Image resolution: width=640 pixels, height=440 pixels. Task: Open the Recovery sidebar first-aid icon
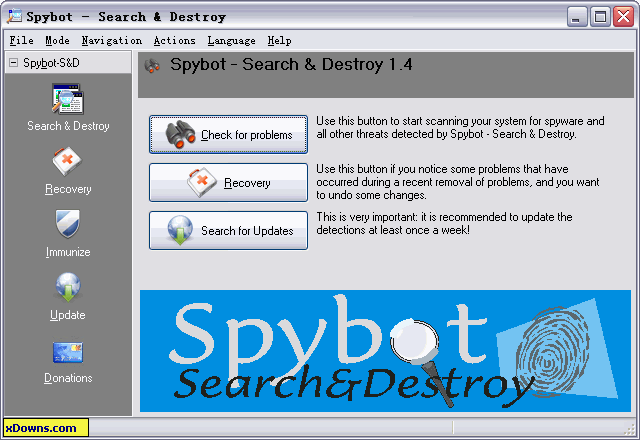(67, 161)
